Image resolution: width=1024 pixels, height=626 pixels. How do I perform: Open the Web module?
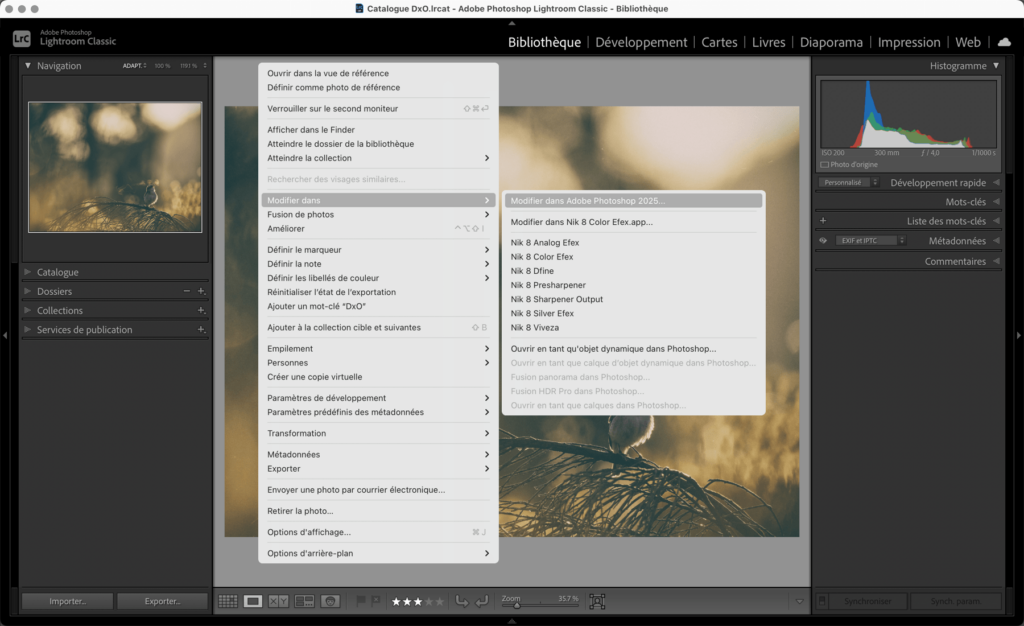[x=967, y=42]
